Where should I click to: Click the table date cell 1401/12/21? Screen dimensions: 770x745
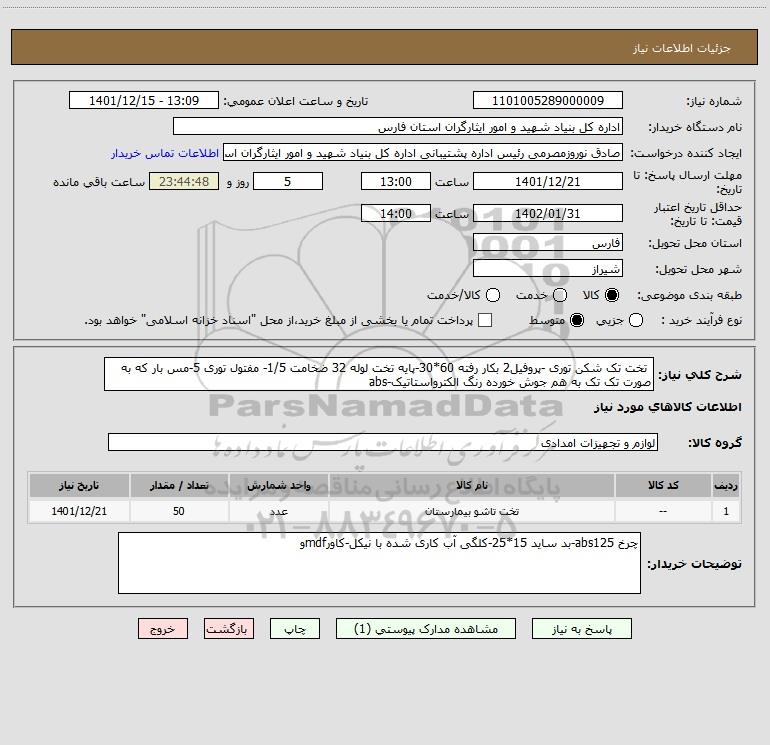coord(79,511)
